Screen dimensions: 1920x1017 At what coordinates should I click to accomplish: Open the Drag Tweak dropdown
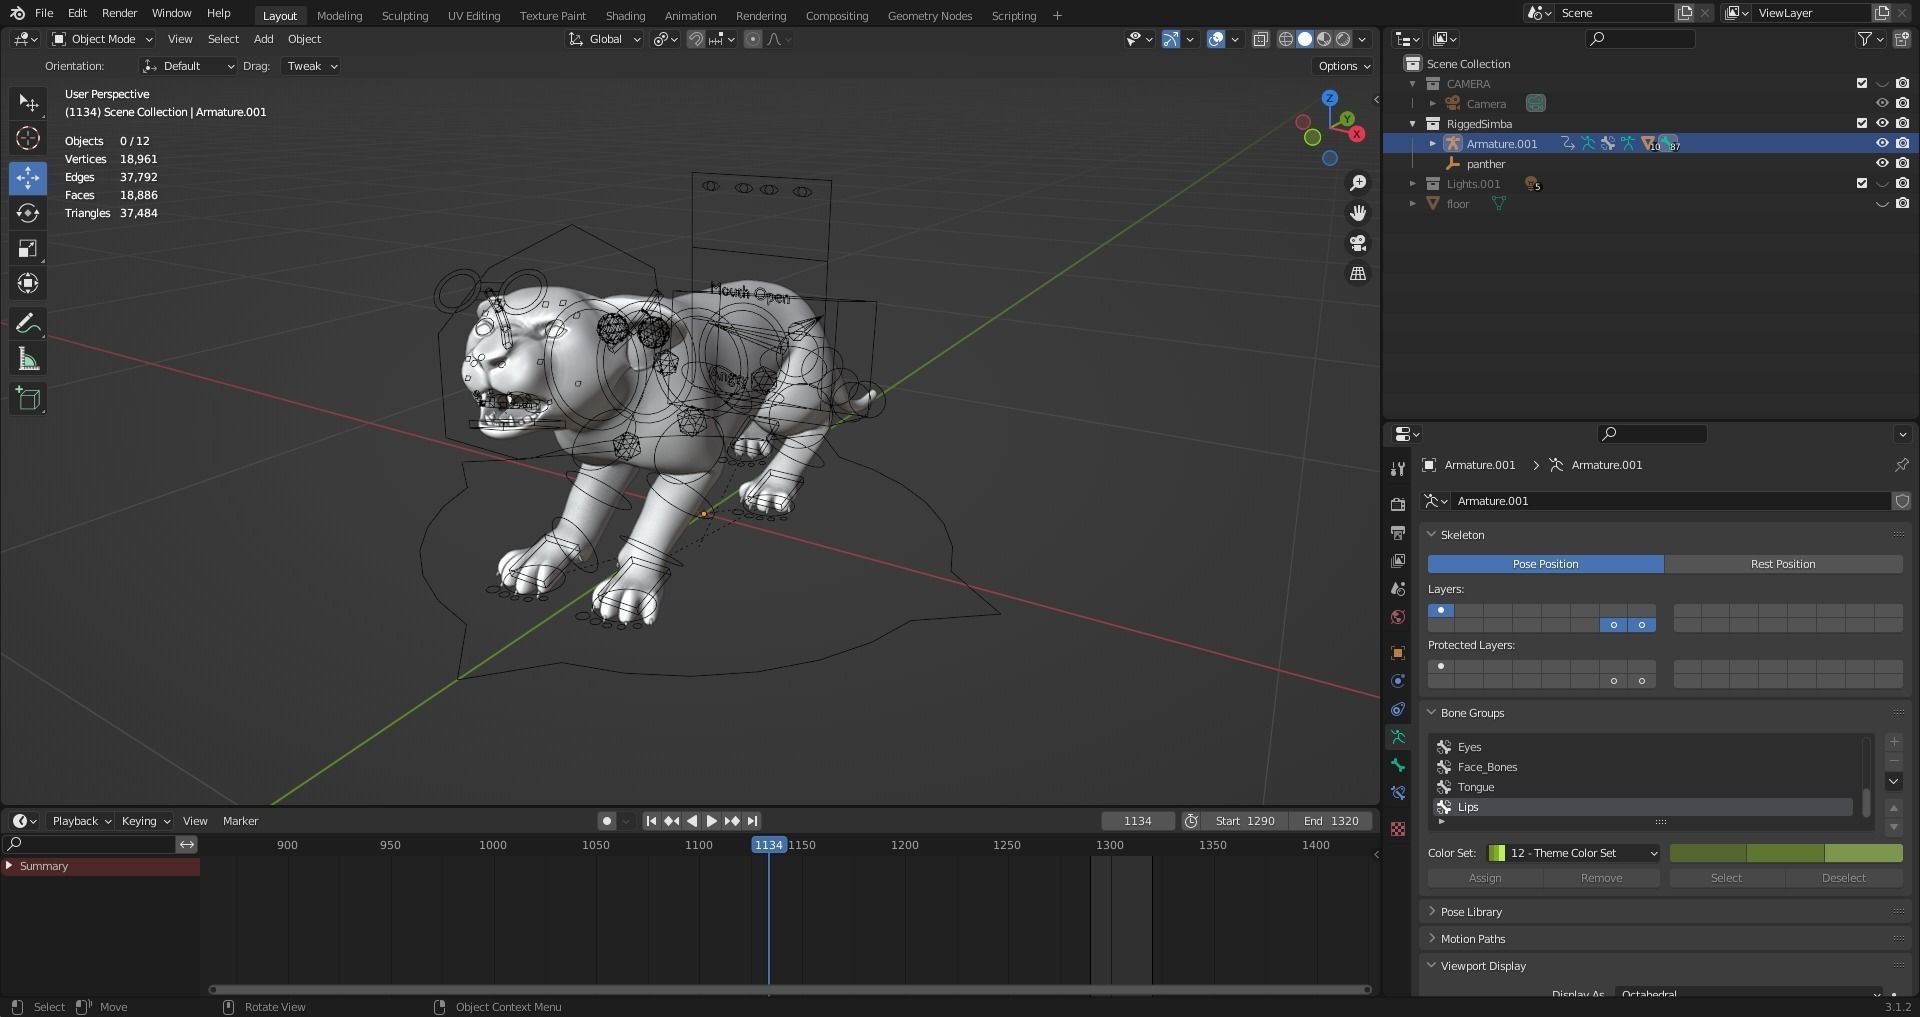[310, 66]
